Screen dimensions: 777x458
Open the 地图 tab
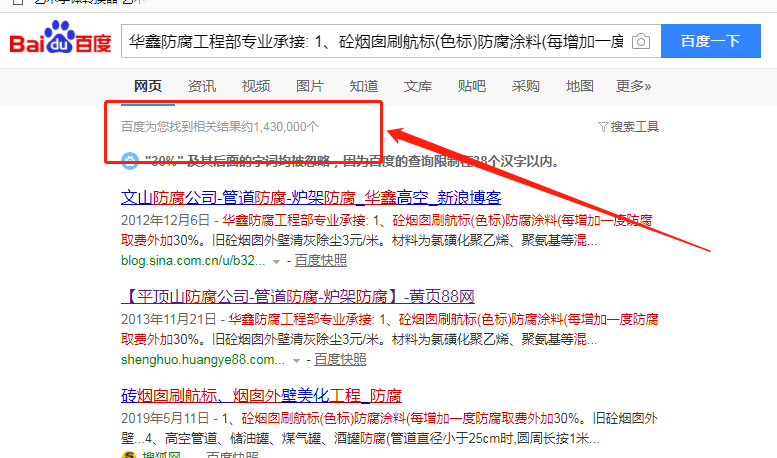(x=580, y=86)
